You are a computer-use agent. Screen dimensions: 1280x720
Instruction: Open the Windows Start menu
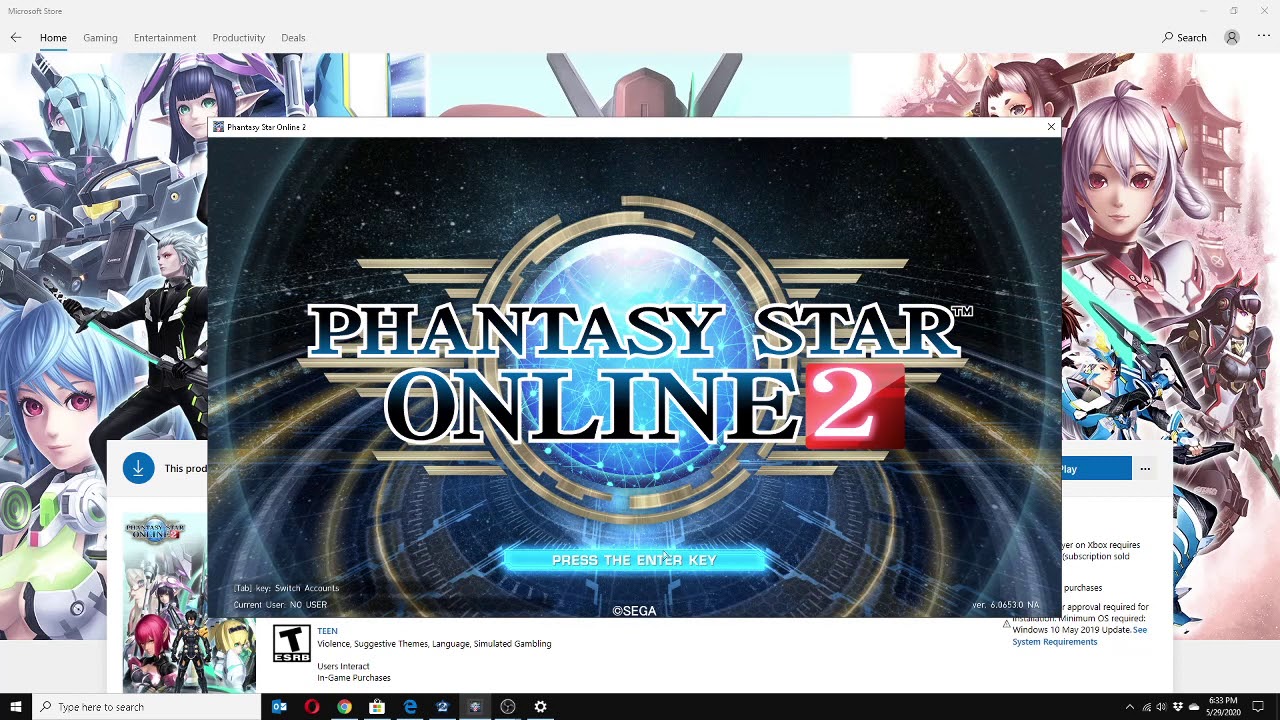pos(15,707)
